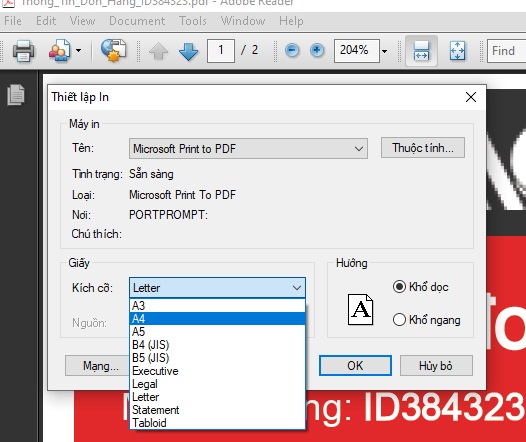Choose Legal paper size
The height and width of the screenshot is (442, 526).
[x=217, y=384]
